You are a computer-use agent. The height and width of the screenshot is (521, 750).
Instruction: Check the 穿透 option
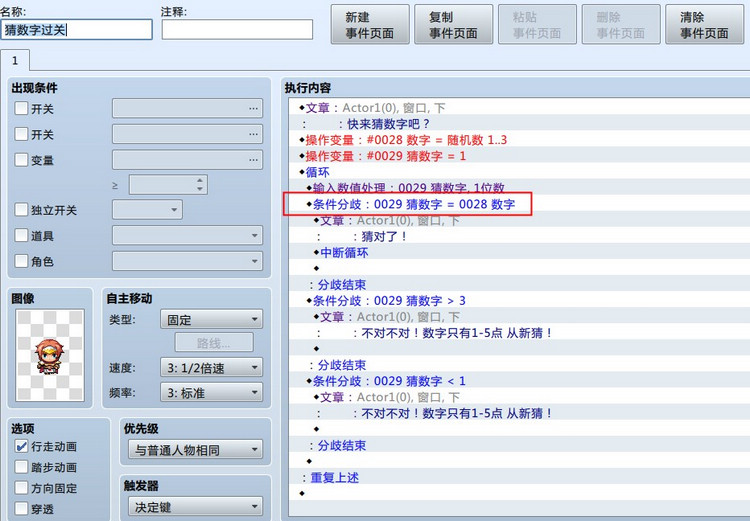(x=21, y=509)
